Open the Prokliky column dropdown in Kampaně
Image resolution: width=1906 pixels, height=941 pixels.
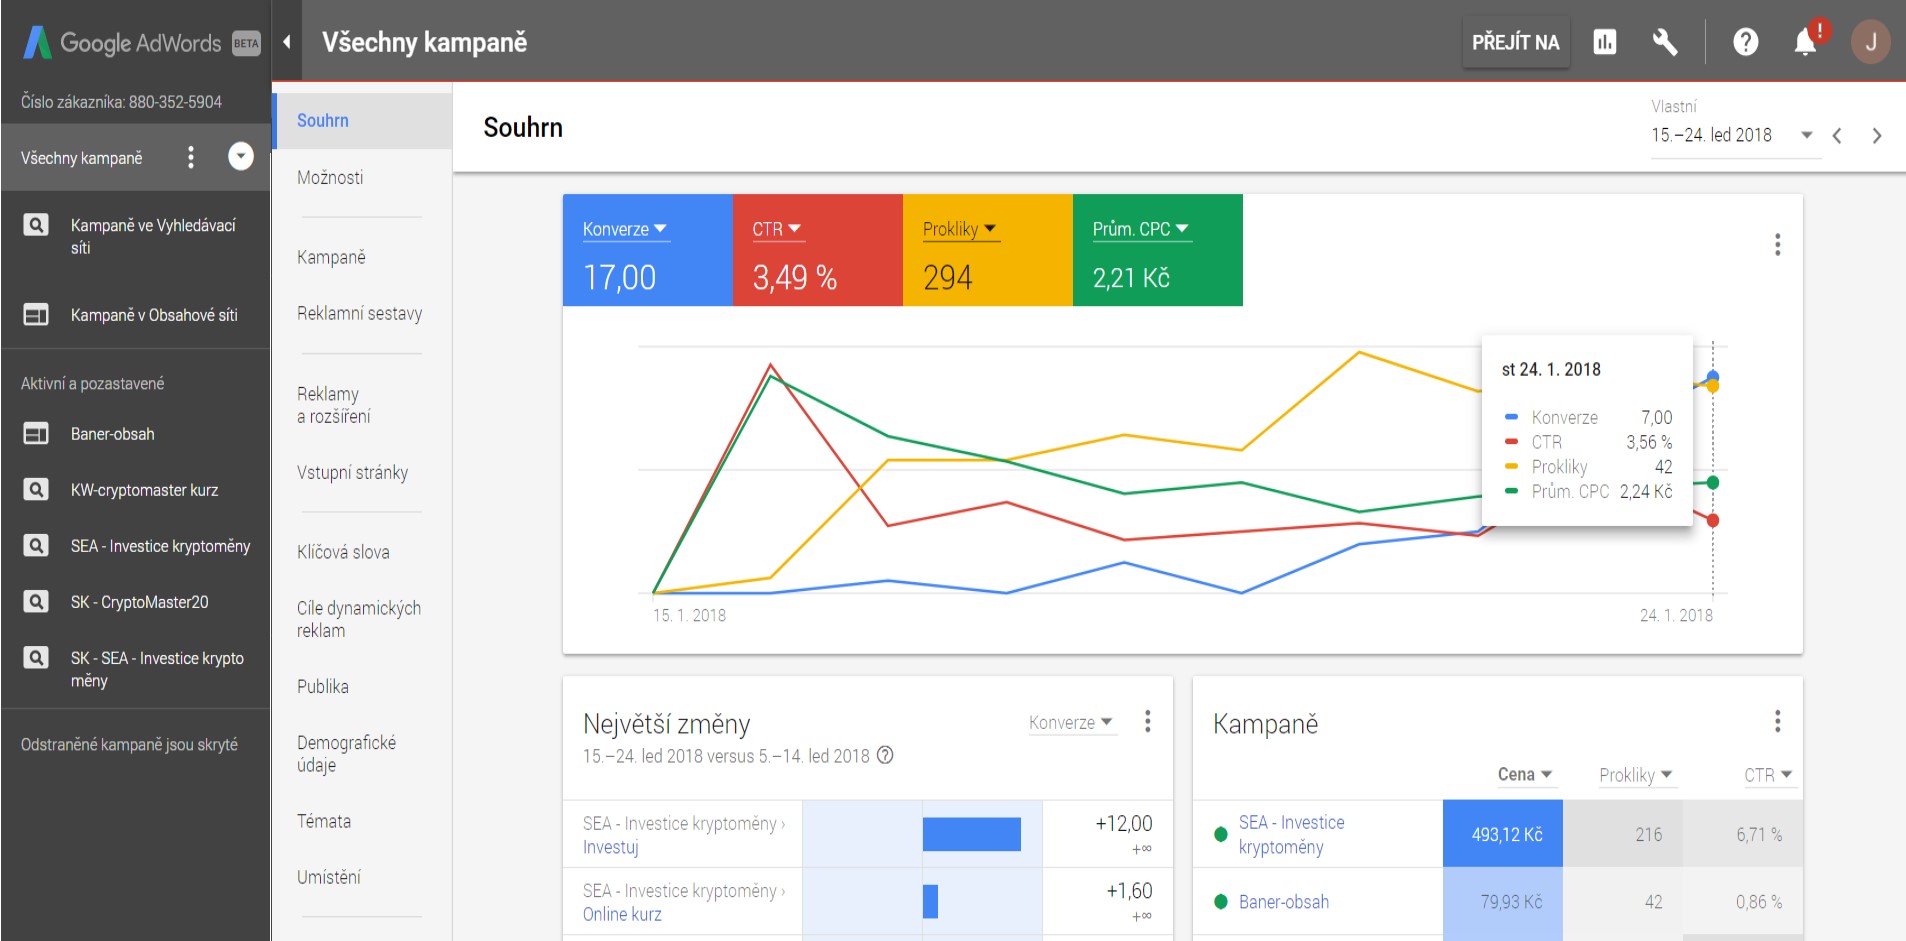point(1636,775)
